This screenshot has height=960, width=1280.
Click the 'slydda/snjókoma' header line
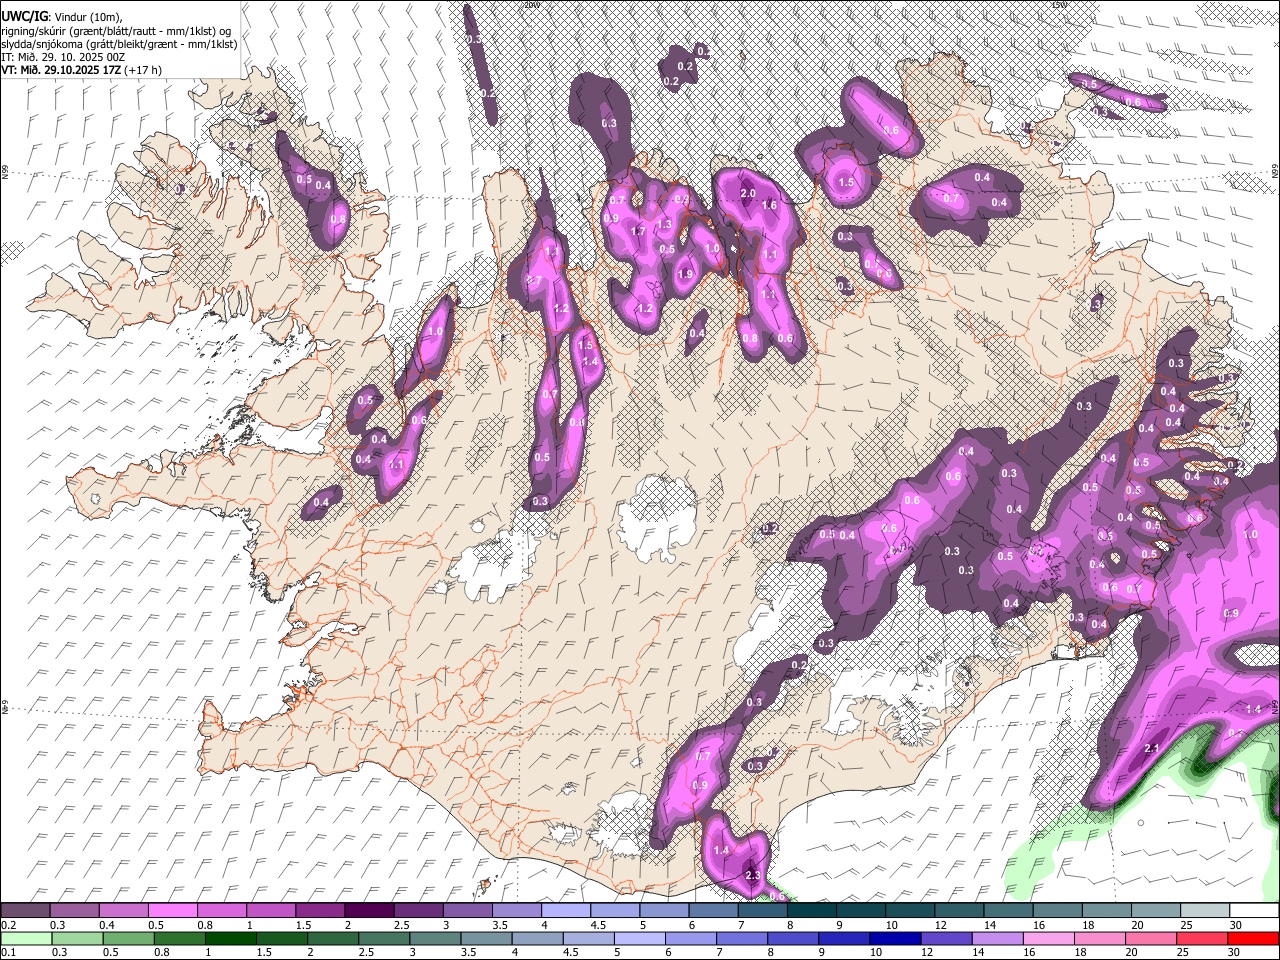click(119, 43)
